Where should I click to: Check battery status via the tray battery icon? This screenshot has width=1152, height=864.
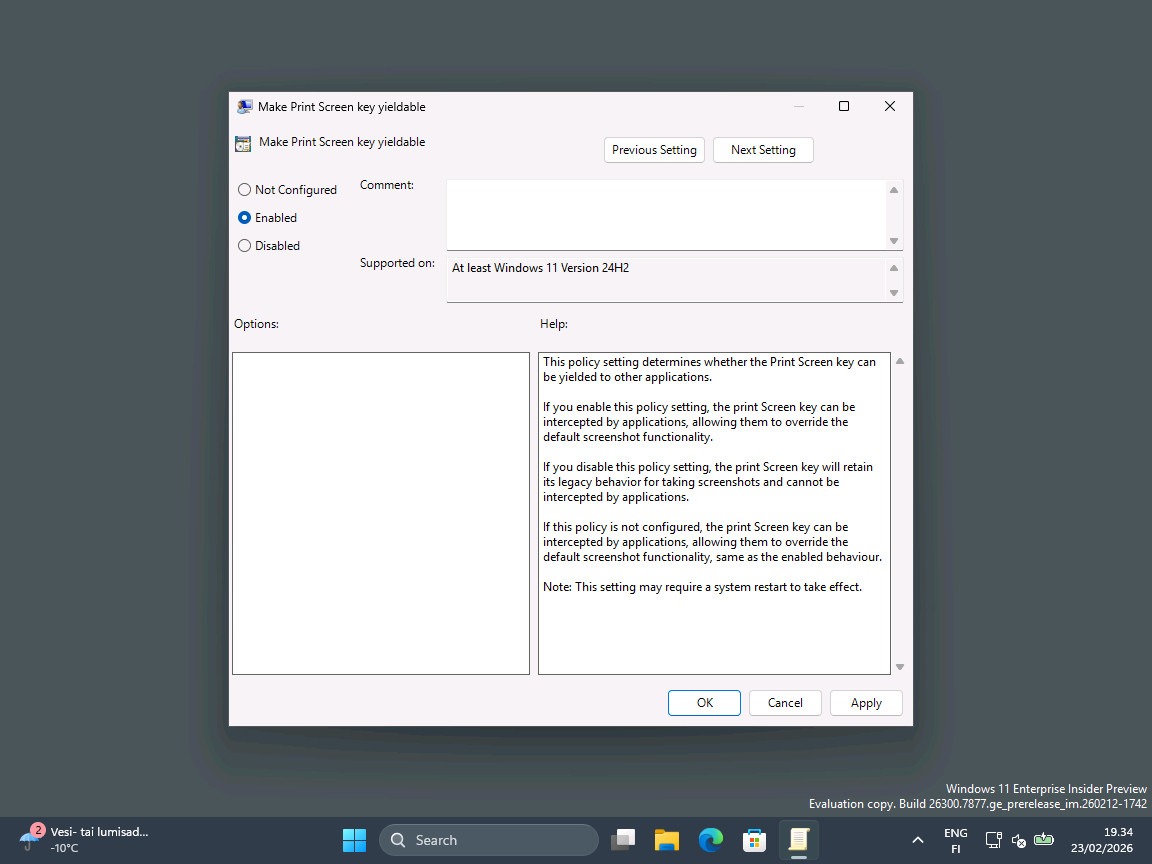(1044, 841)
